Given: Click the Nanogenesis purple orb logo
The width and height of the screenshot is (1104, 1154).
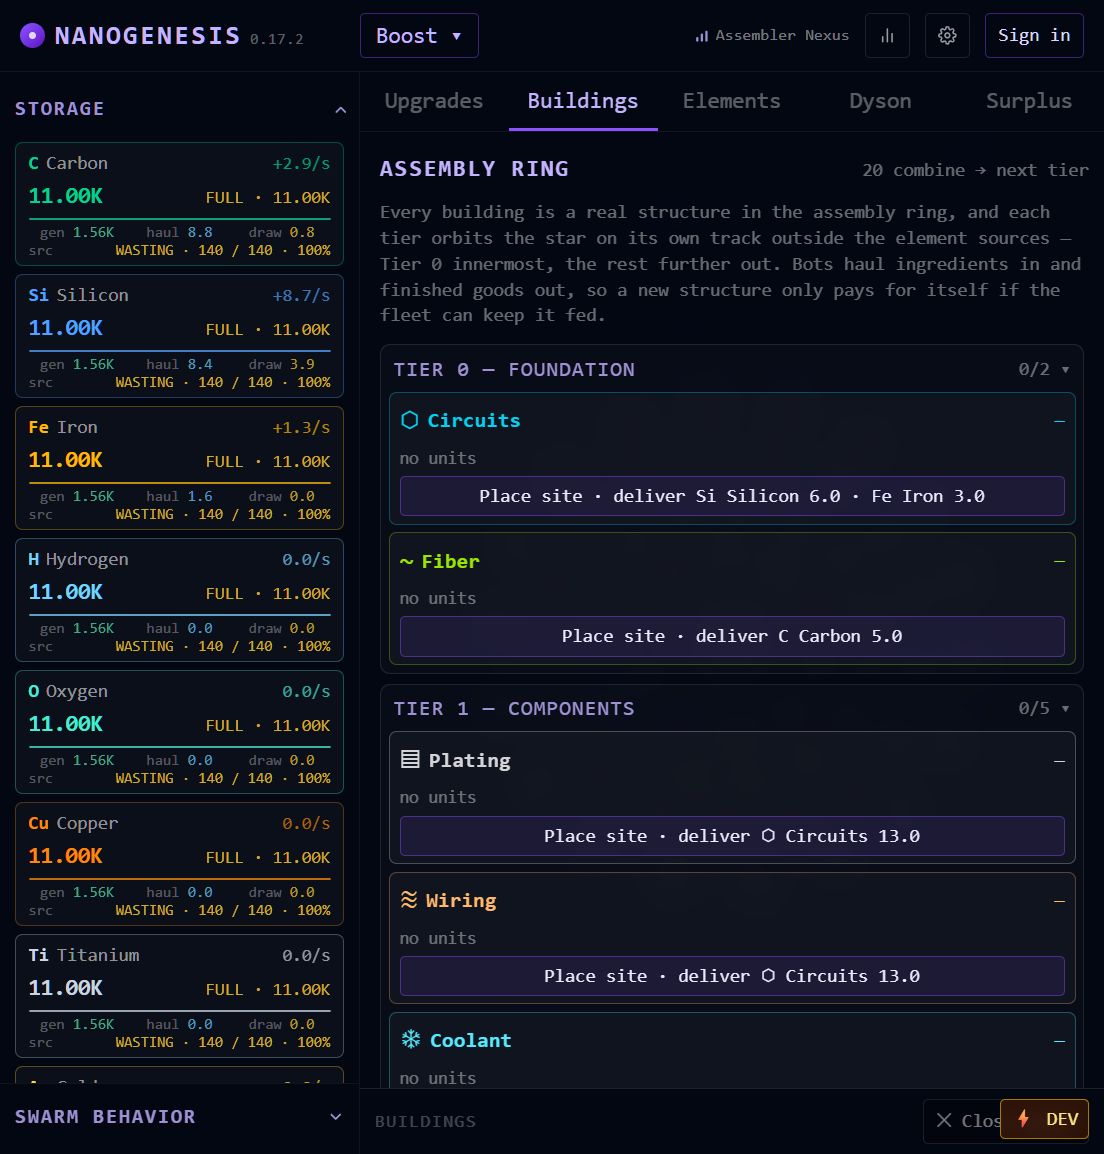Looking at the screenshot, I should [x=32, y=35].
